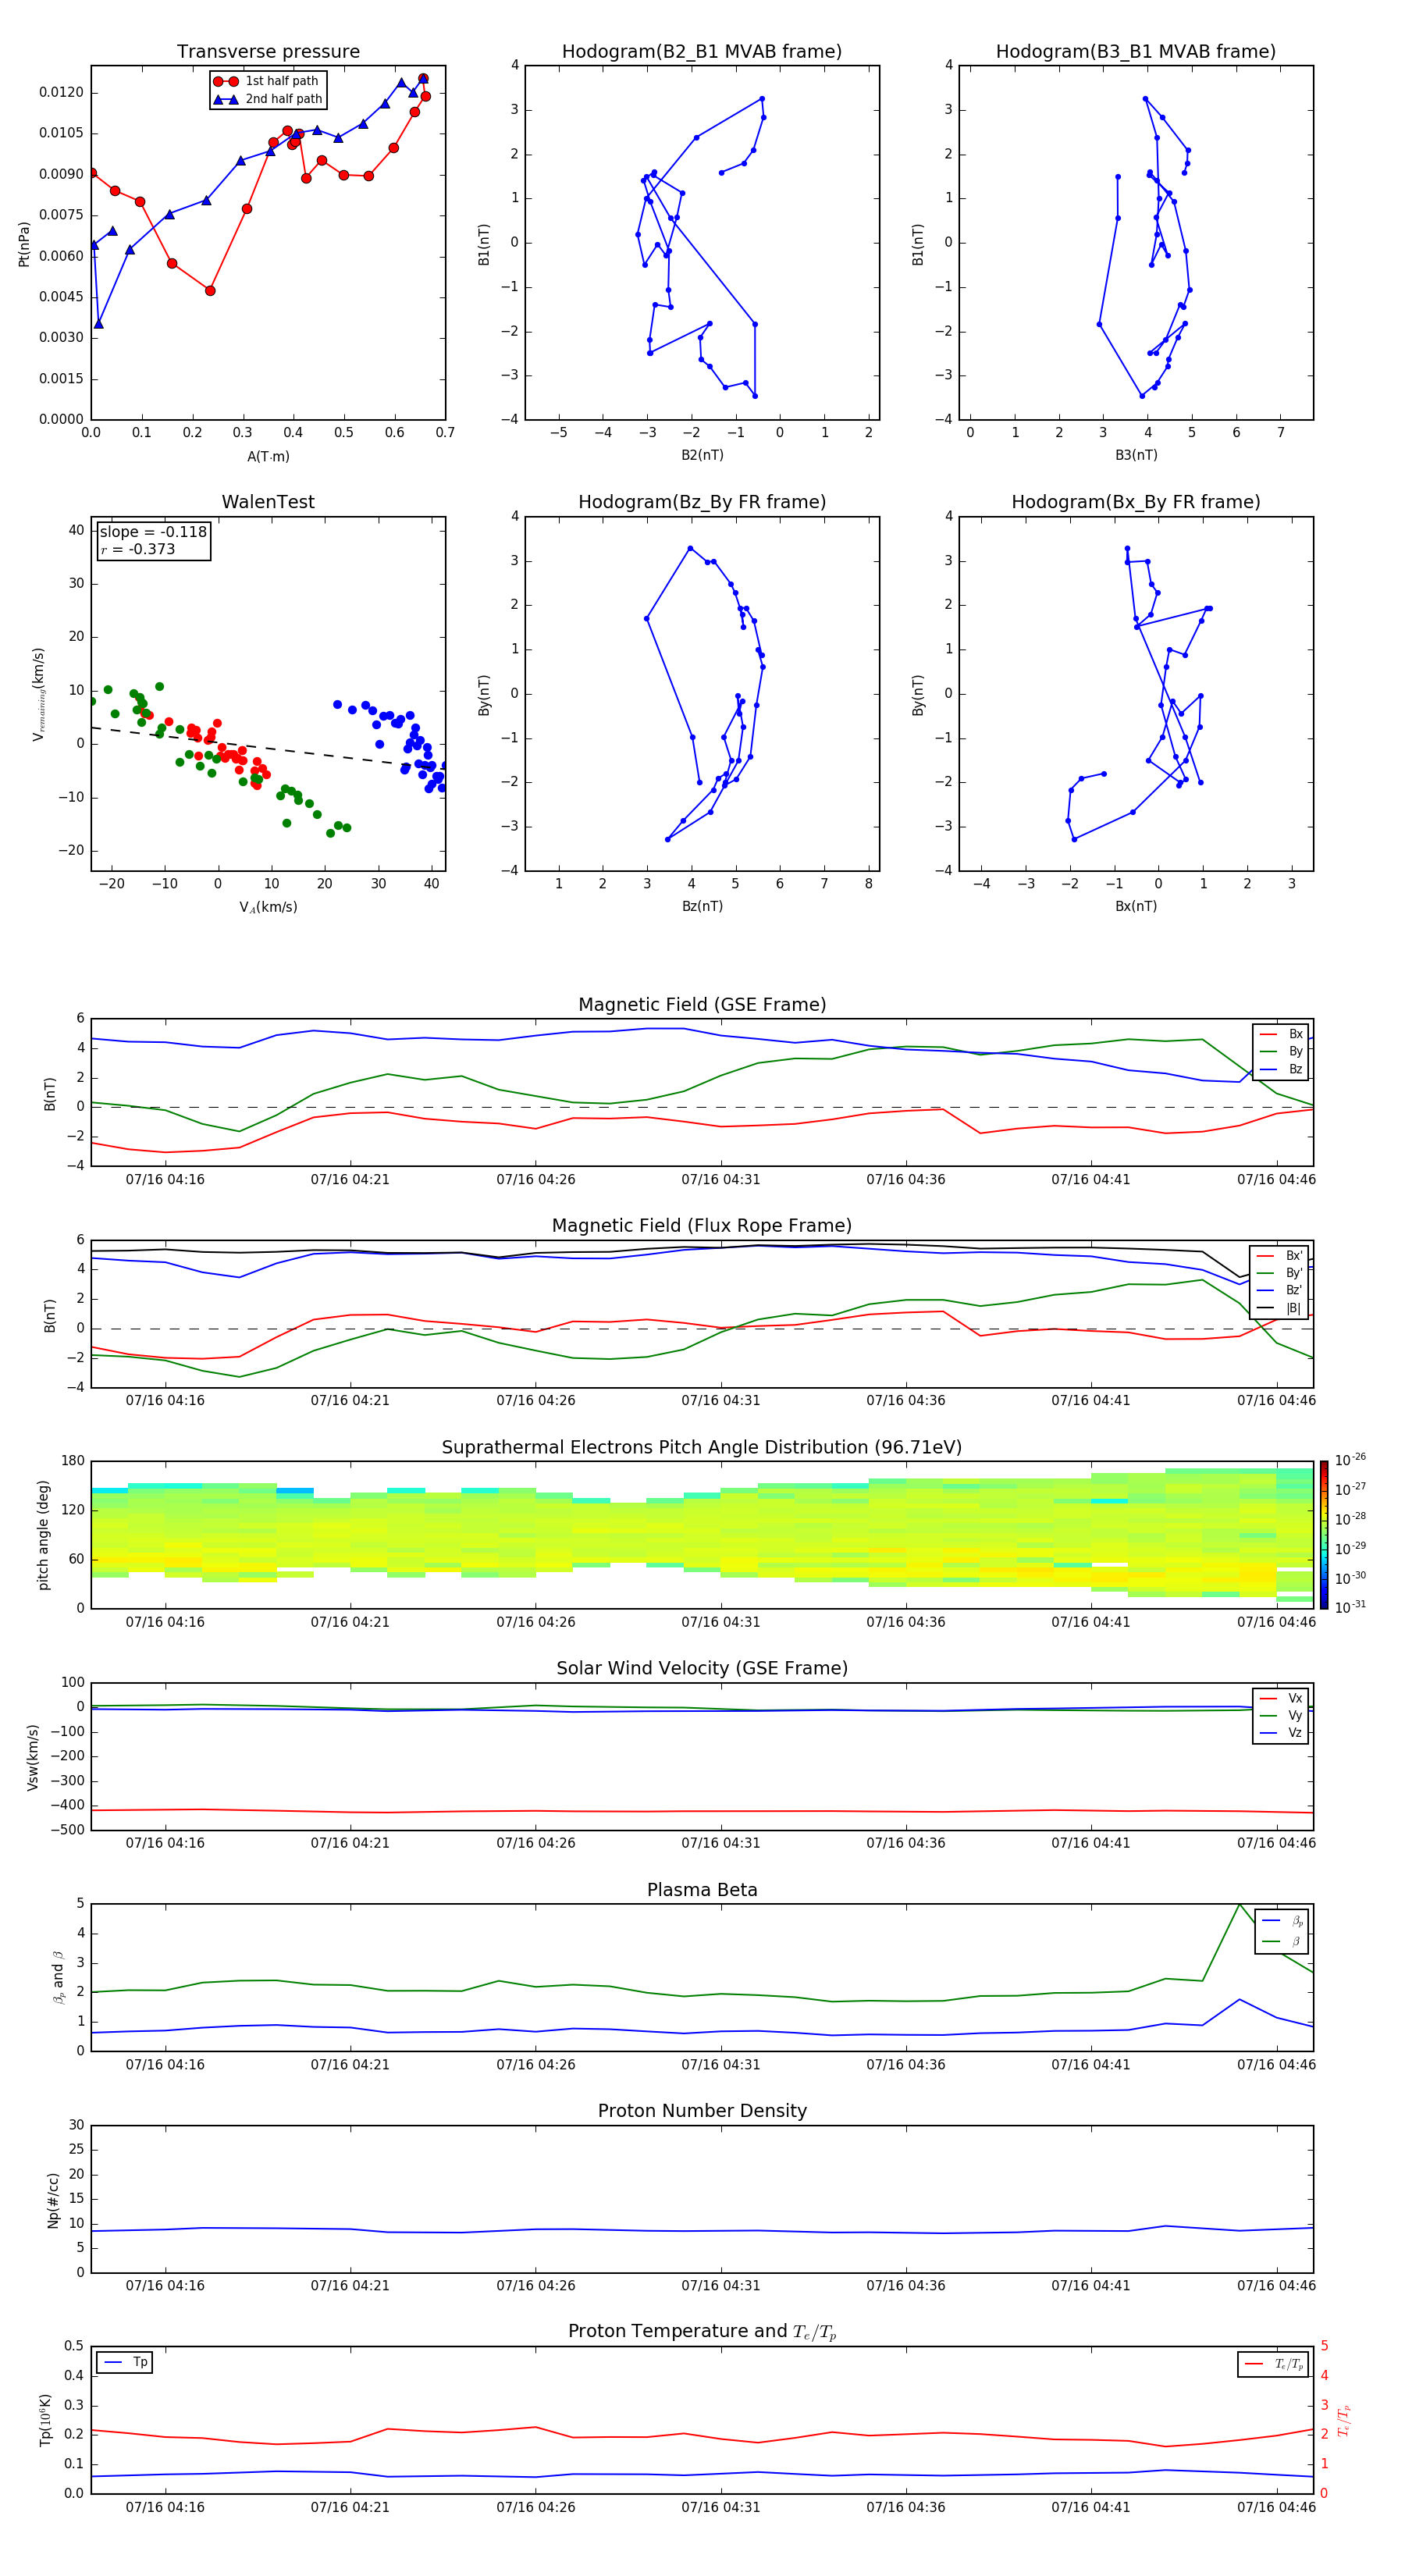
Task: Click the 'Bx(nT)' x-axis label
Action: pyautogui.click(x=1136, y=906)
